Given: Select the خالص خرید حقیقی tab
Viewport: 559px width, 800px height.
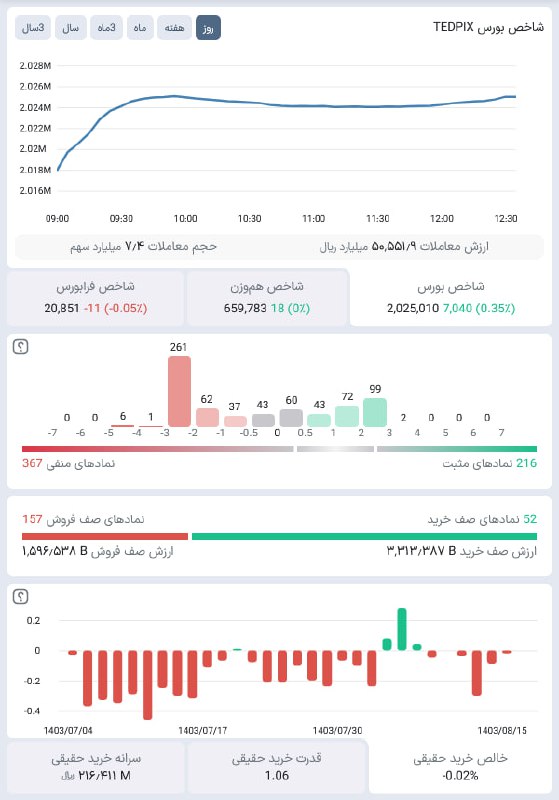Looking at the screenshot, I should [460, 766].
